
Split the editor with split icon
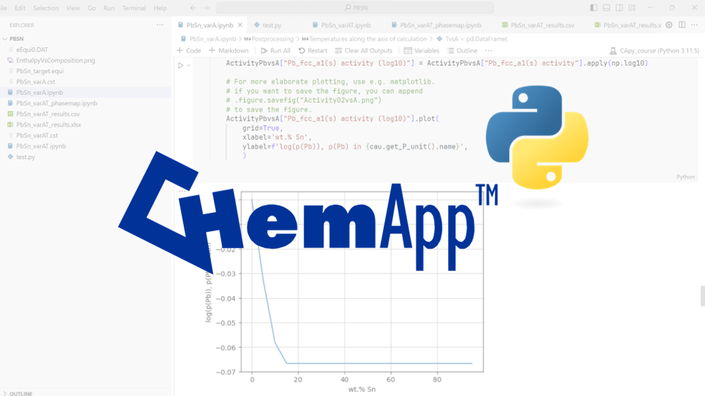click(x=682, y=25)
